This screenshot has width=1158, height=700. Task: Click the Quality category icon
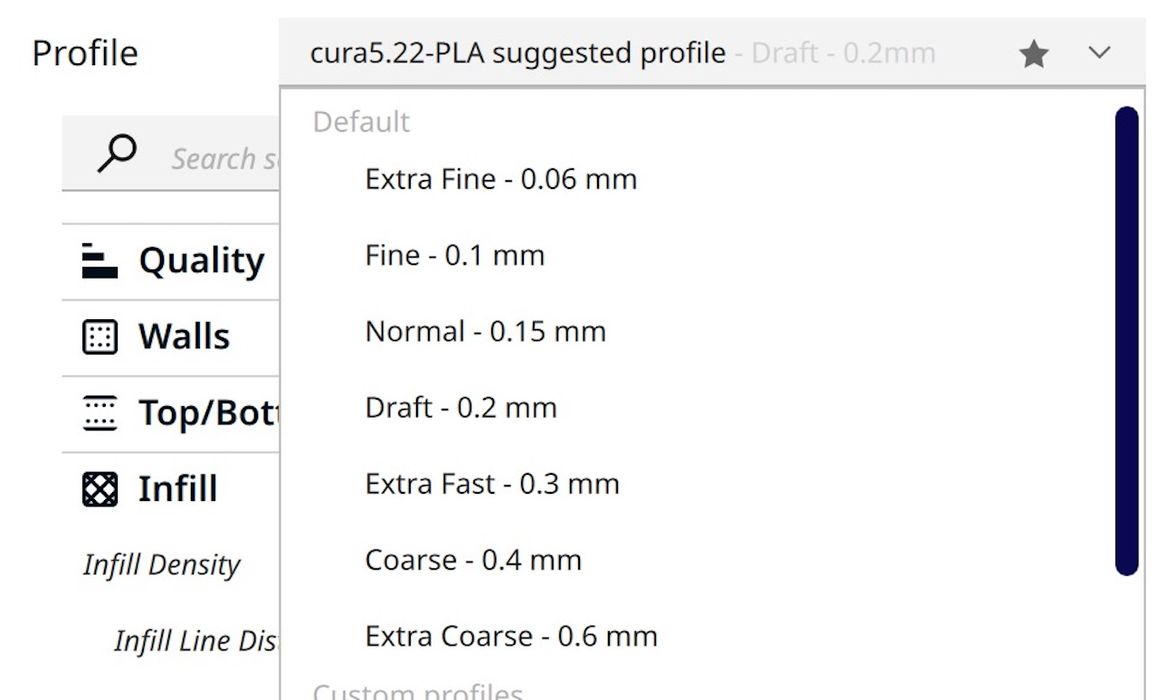point(99,260)
